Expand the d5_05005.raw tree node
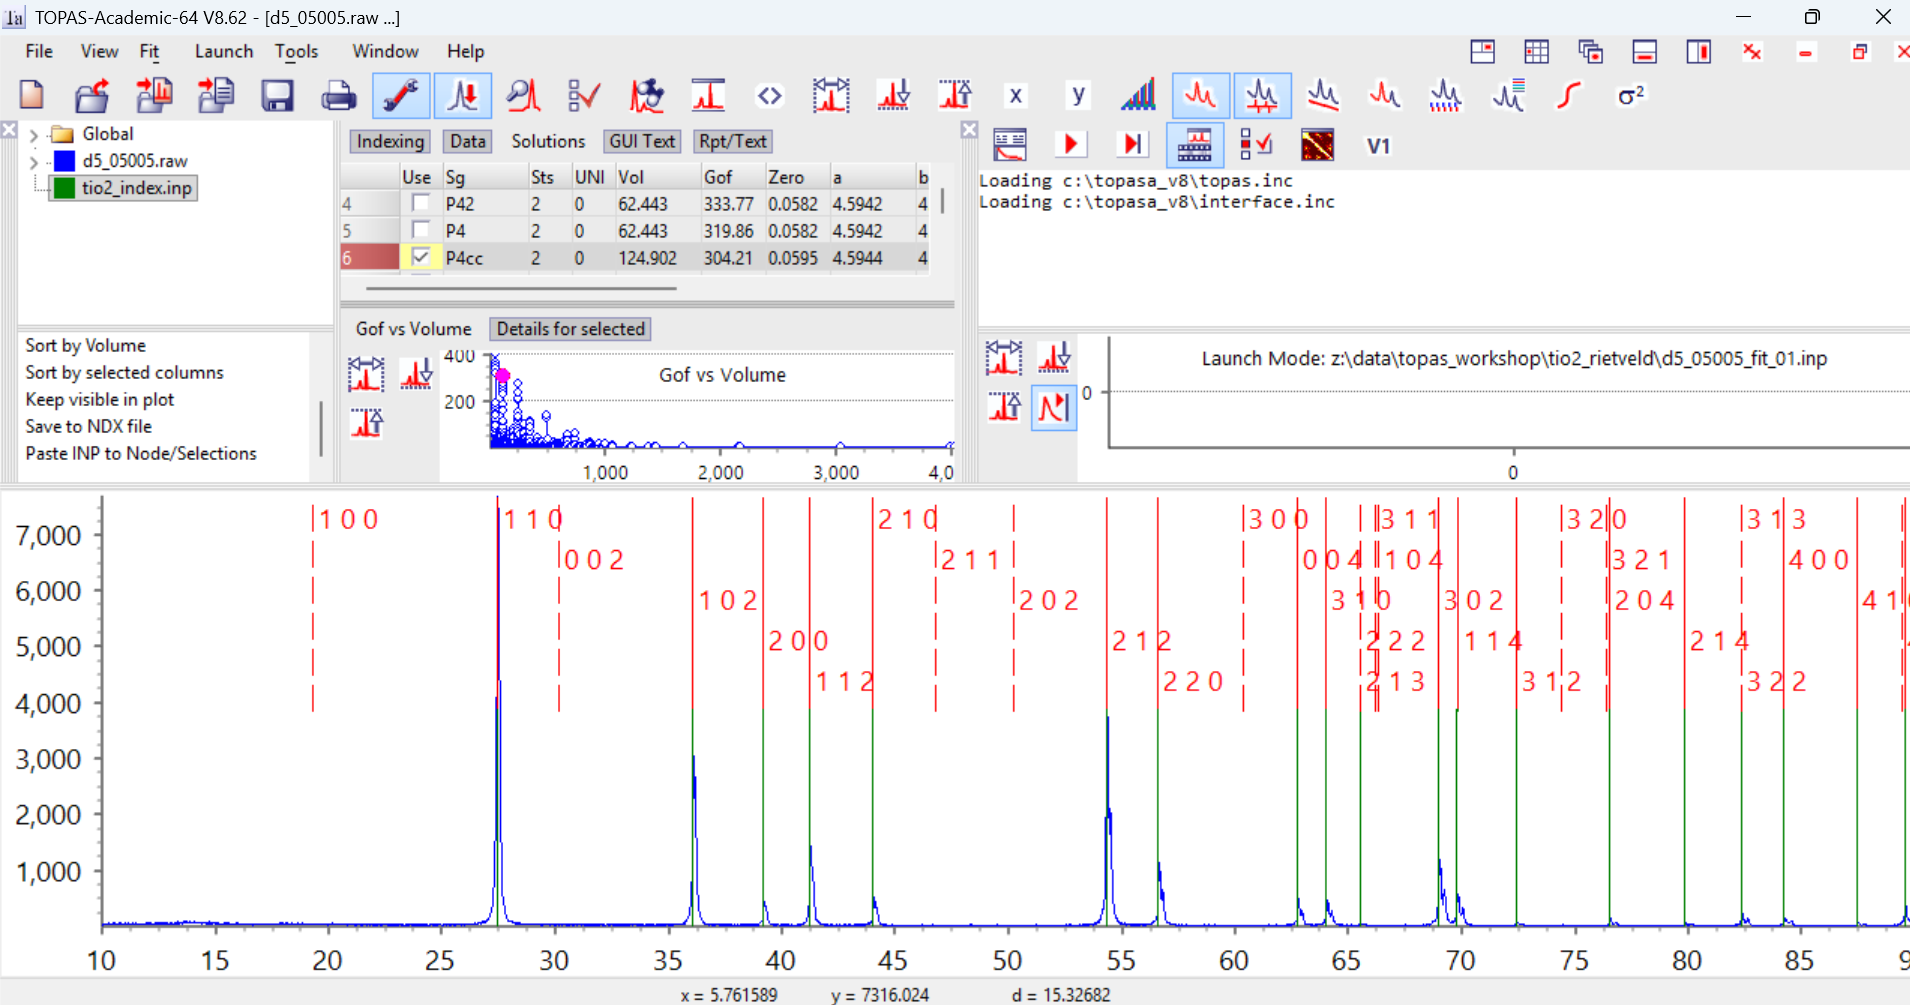Image resolution: width=1910 pixels, height=1005 pixels. (34, 161)
